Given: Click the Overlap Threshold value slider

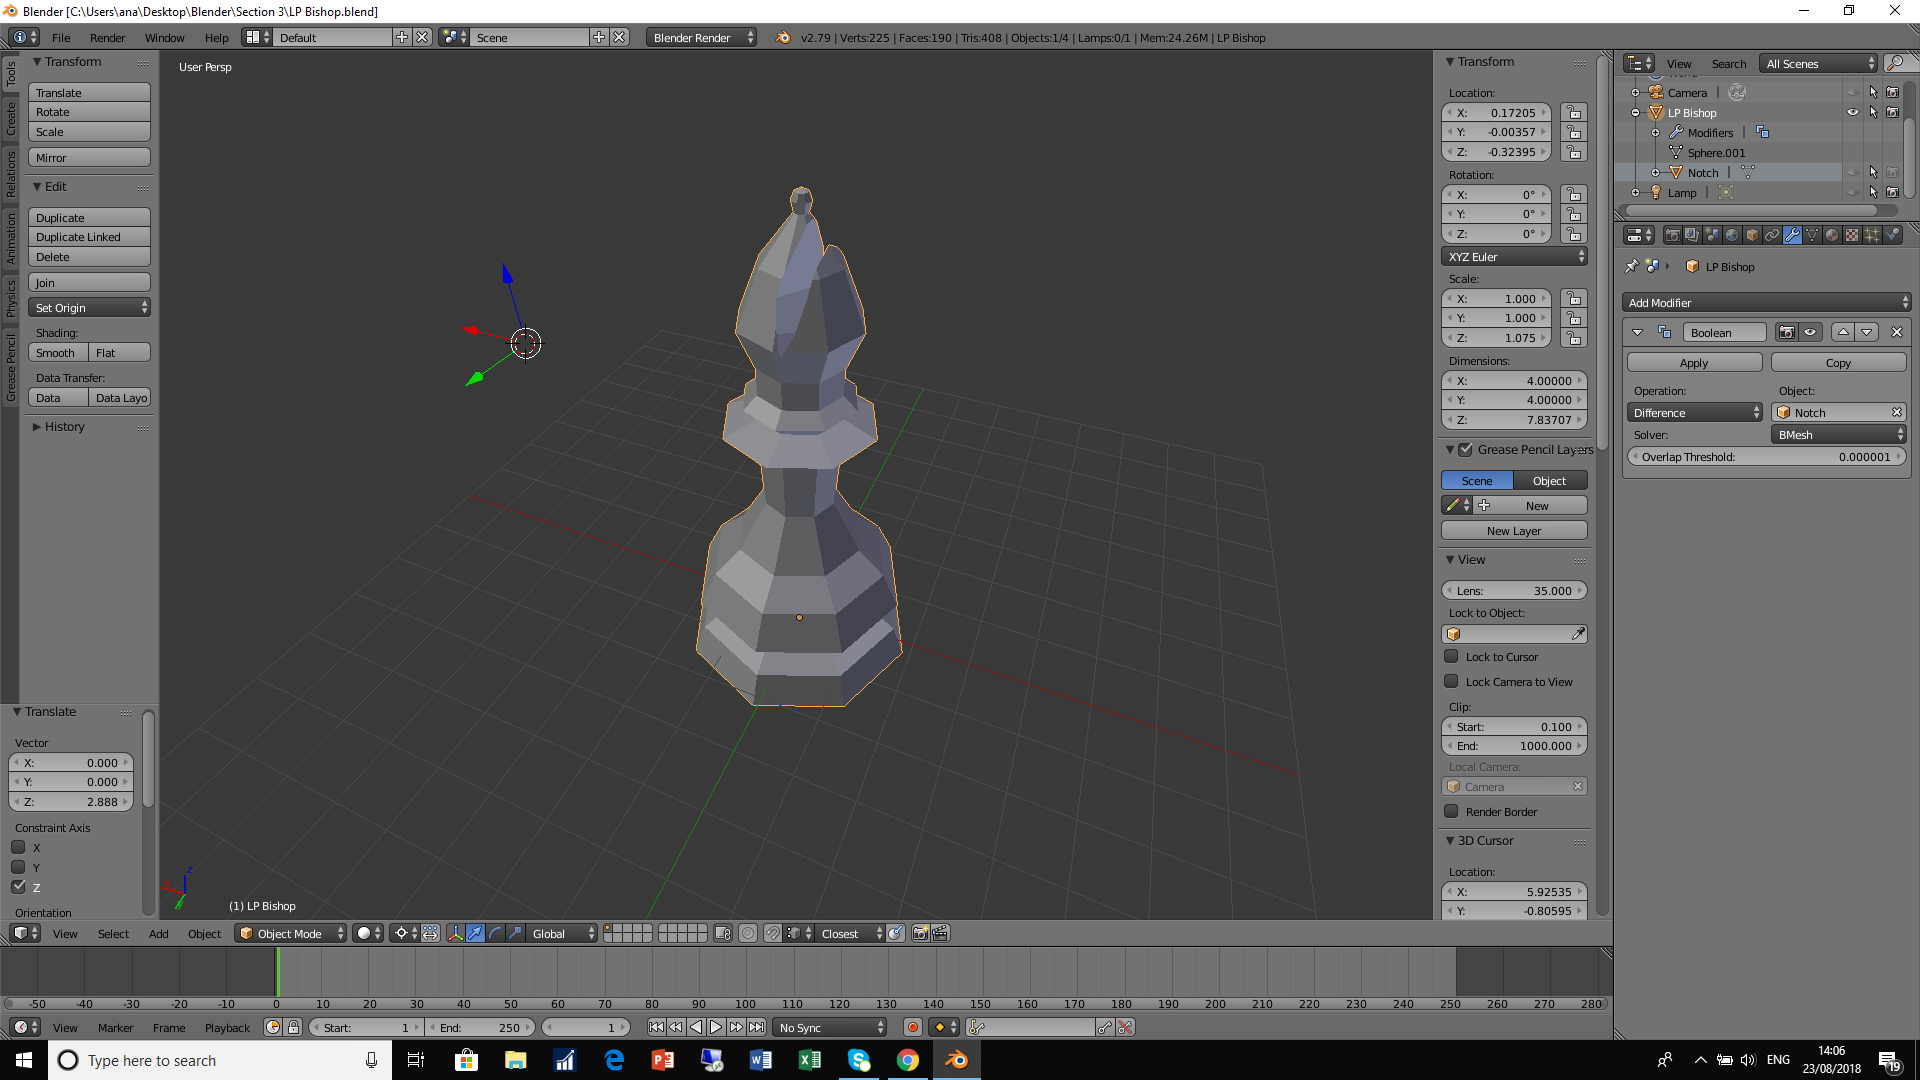Looking at the screenshot, I should (1766, 457).
